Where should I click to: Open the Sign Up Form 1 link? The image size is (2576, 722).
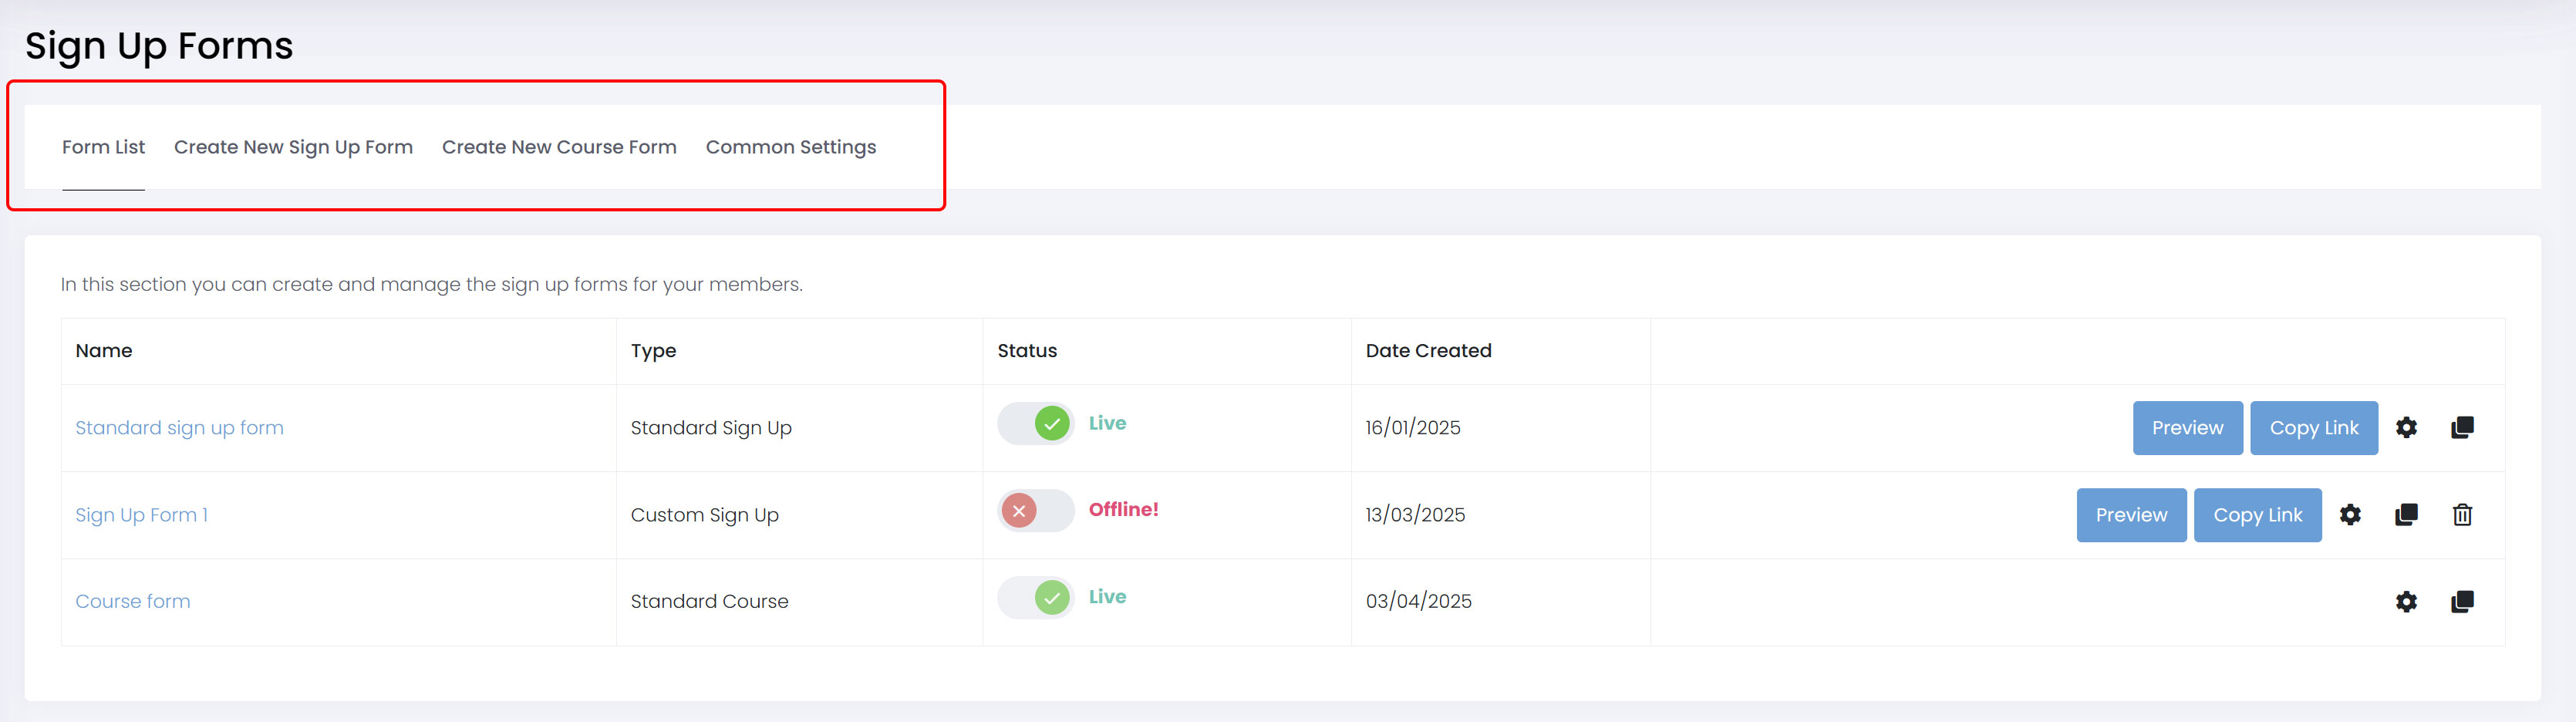point(141,515)
